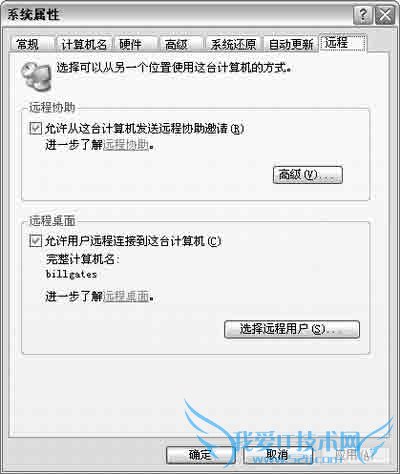Viewport: 400px width, 474px height.
Task: Switch to the 系统还原 tab
Action: click(x=233, y=44)
